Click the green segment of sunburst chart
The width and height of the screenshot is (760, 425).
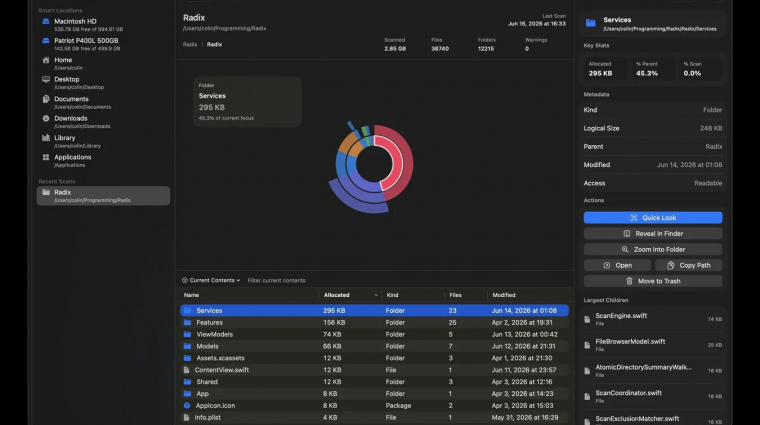click(365, 131)
